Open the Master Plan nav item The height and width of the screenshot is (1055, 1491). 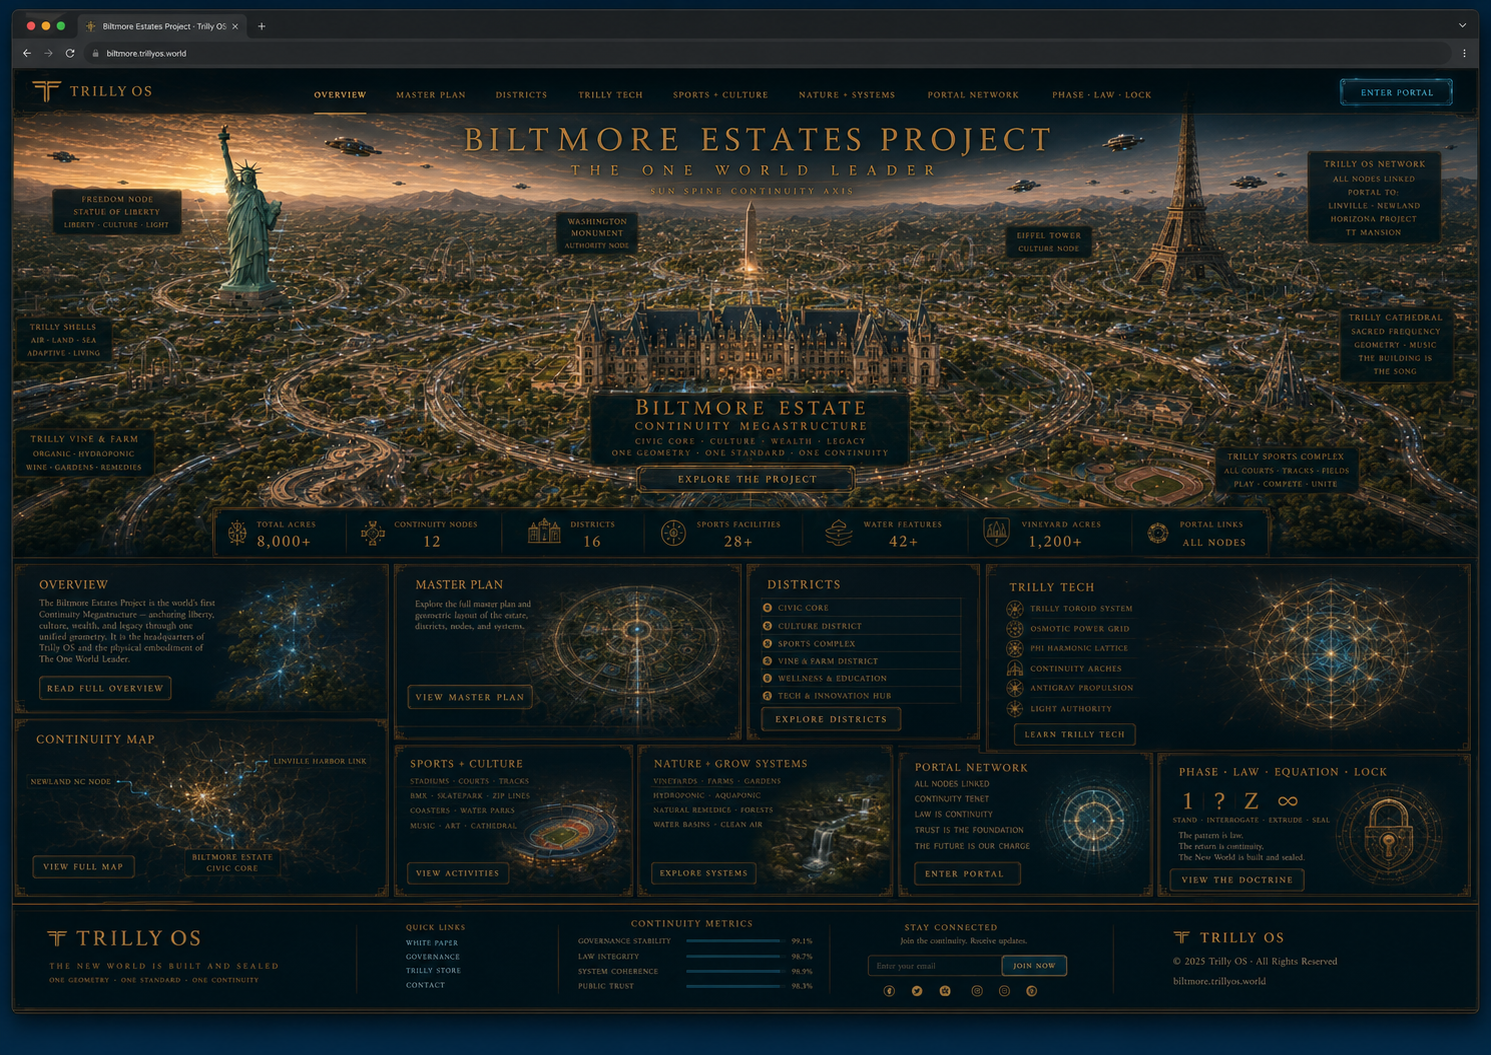(431, 95)
